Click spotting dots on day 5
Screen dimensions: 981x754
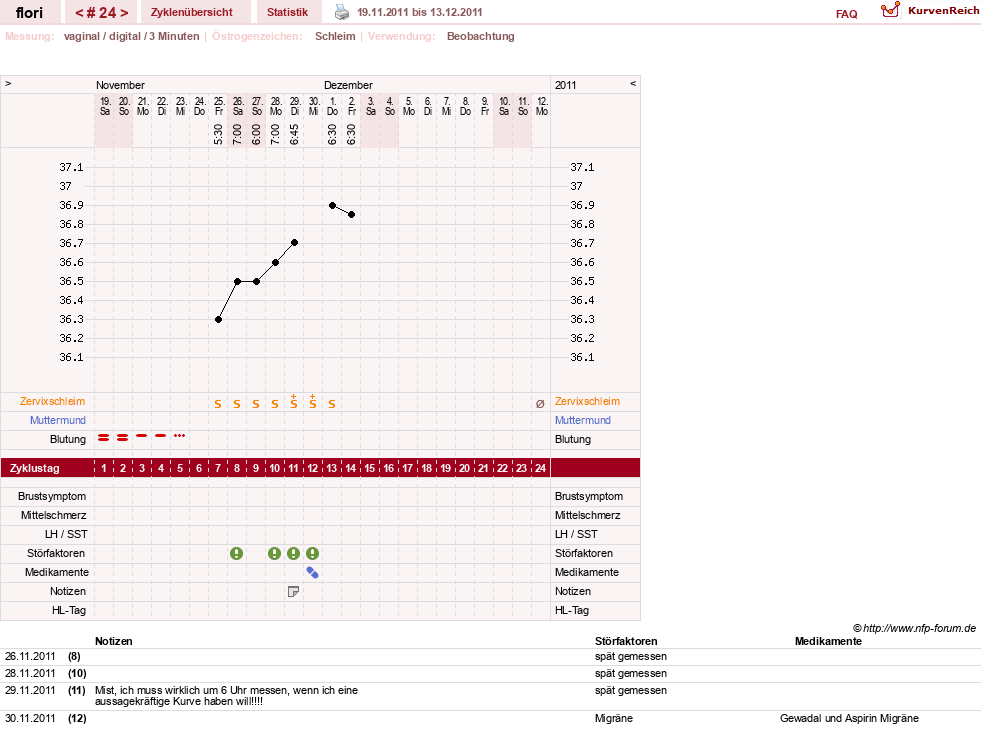coord(180,435)
